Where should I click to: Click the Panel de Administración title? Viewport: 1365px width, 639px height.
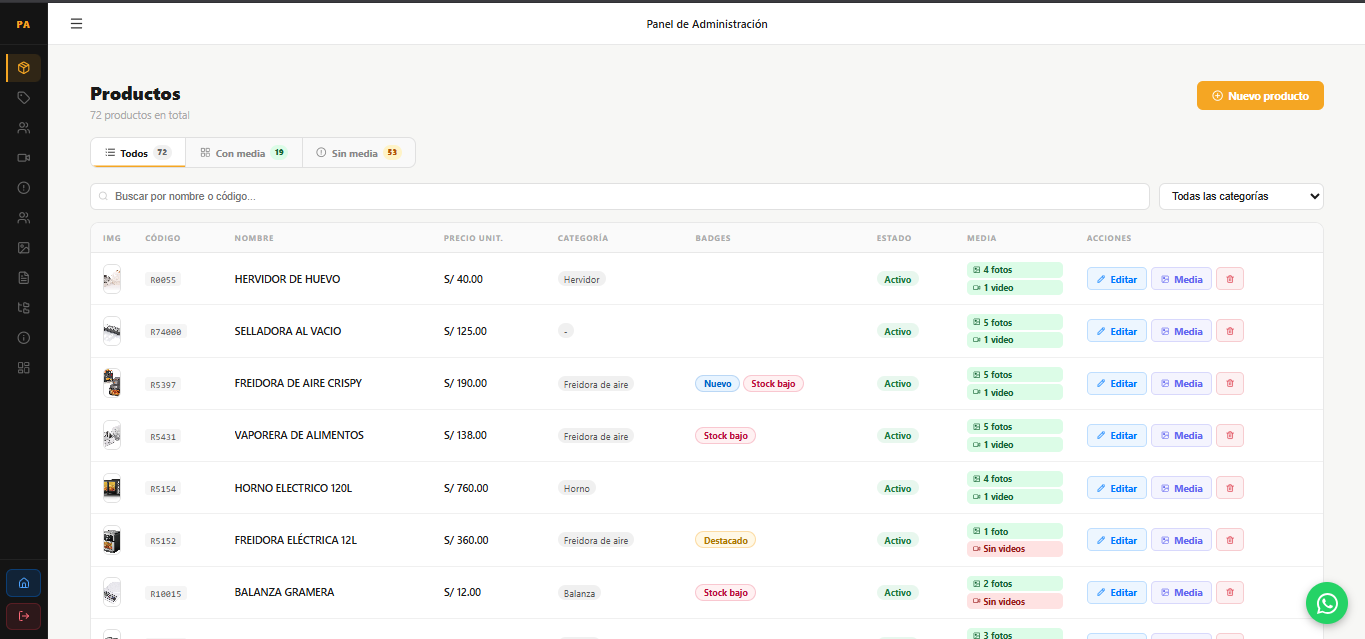[x=707, y=24]
